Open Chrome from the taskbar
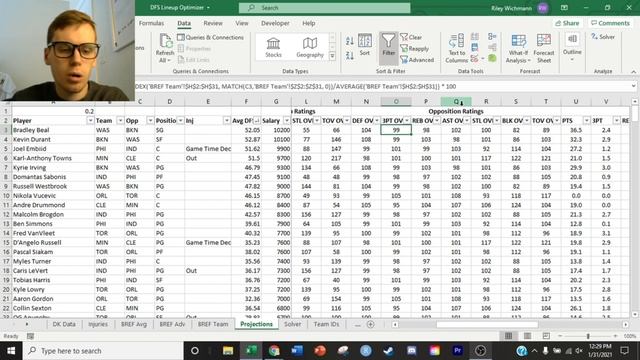 coord(274,351)
